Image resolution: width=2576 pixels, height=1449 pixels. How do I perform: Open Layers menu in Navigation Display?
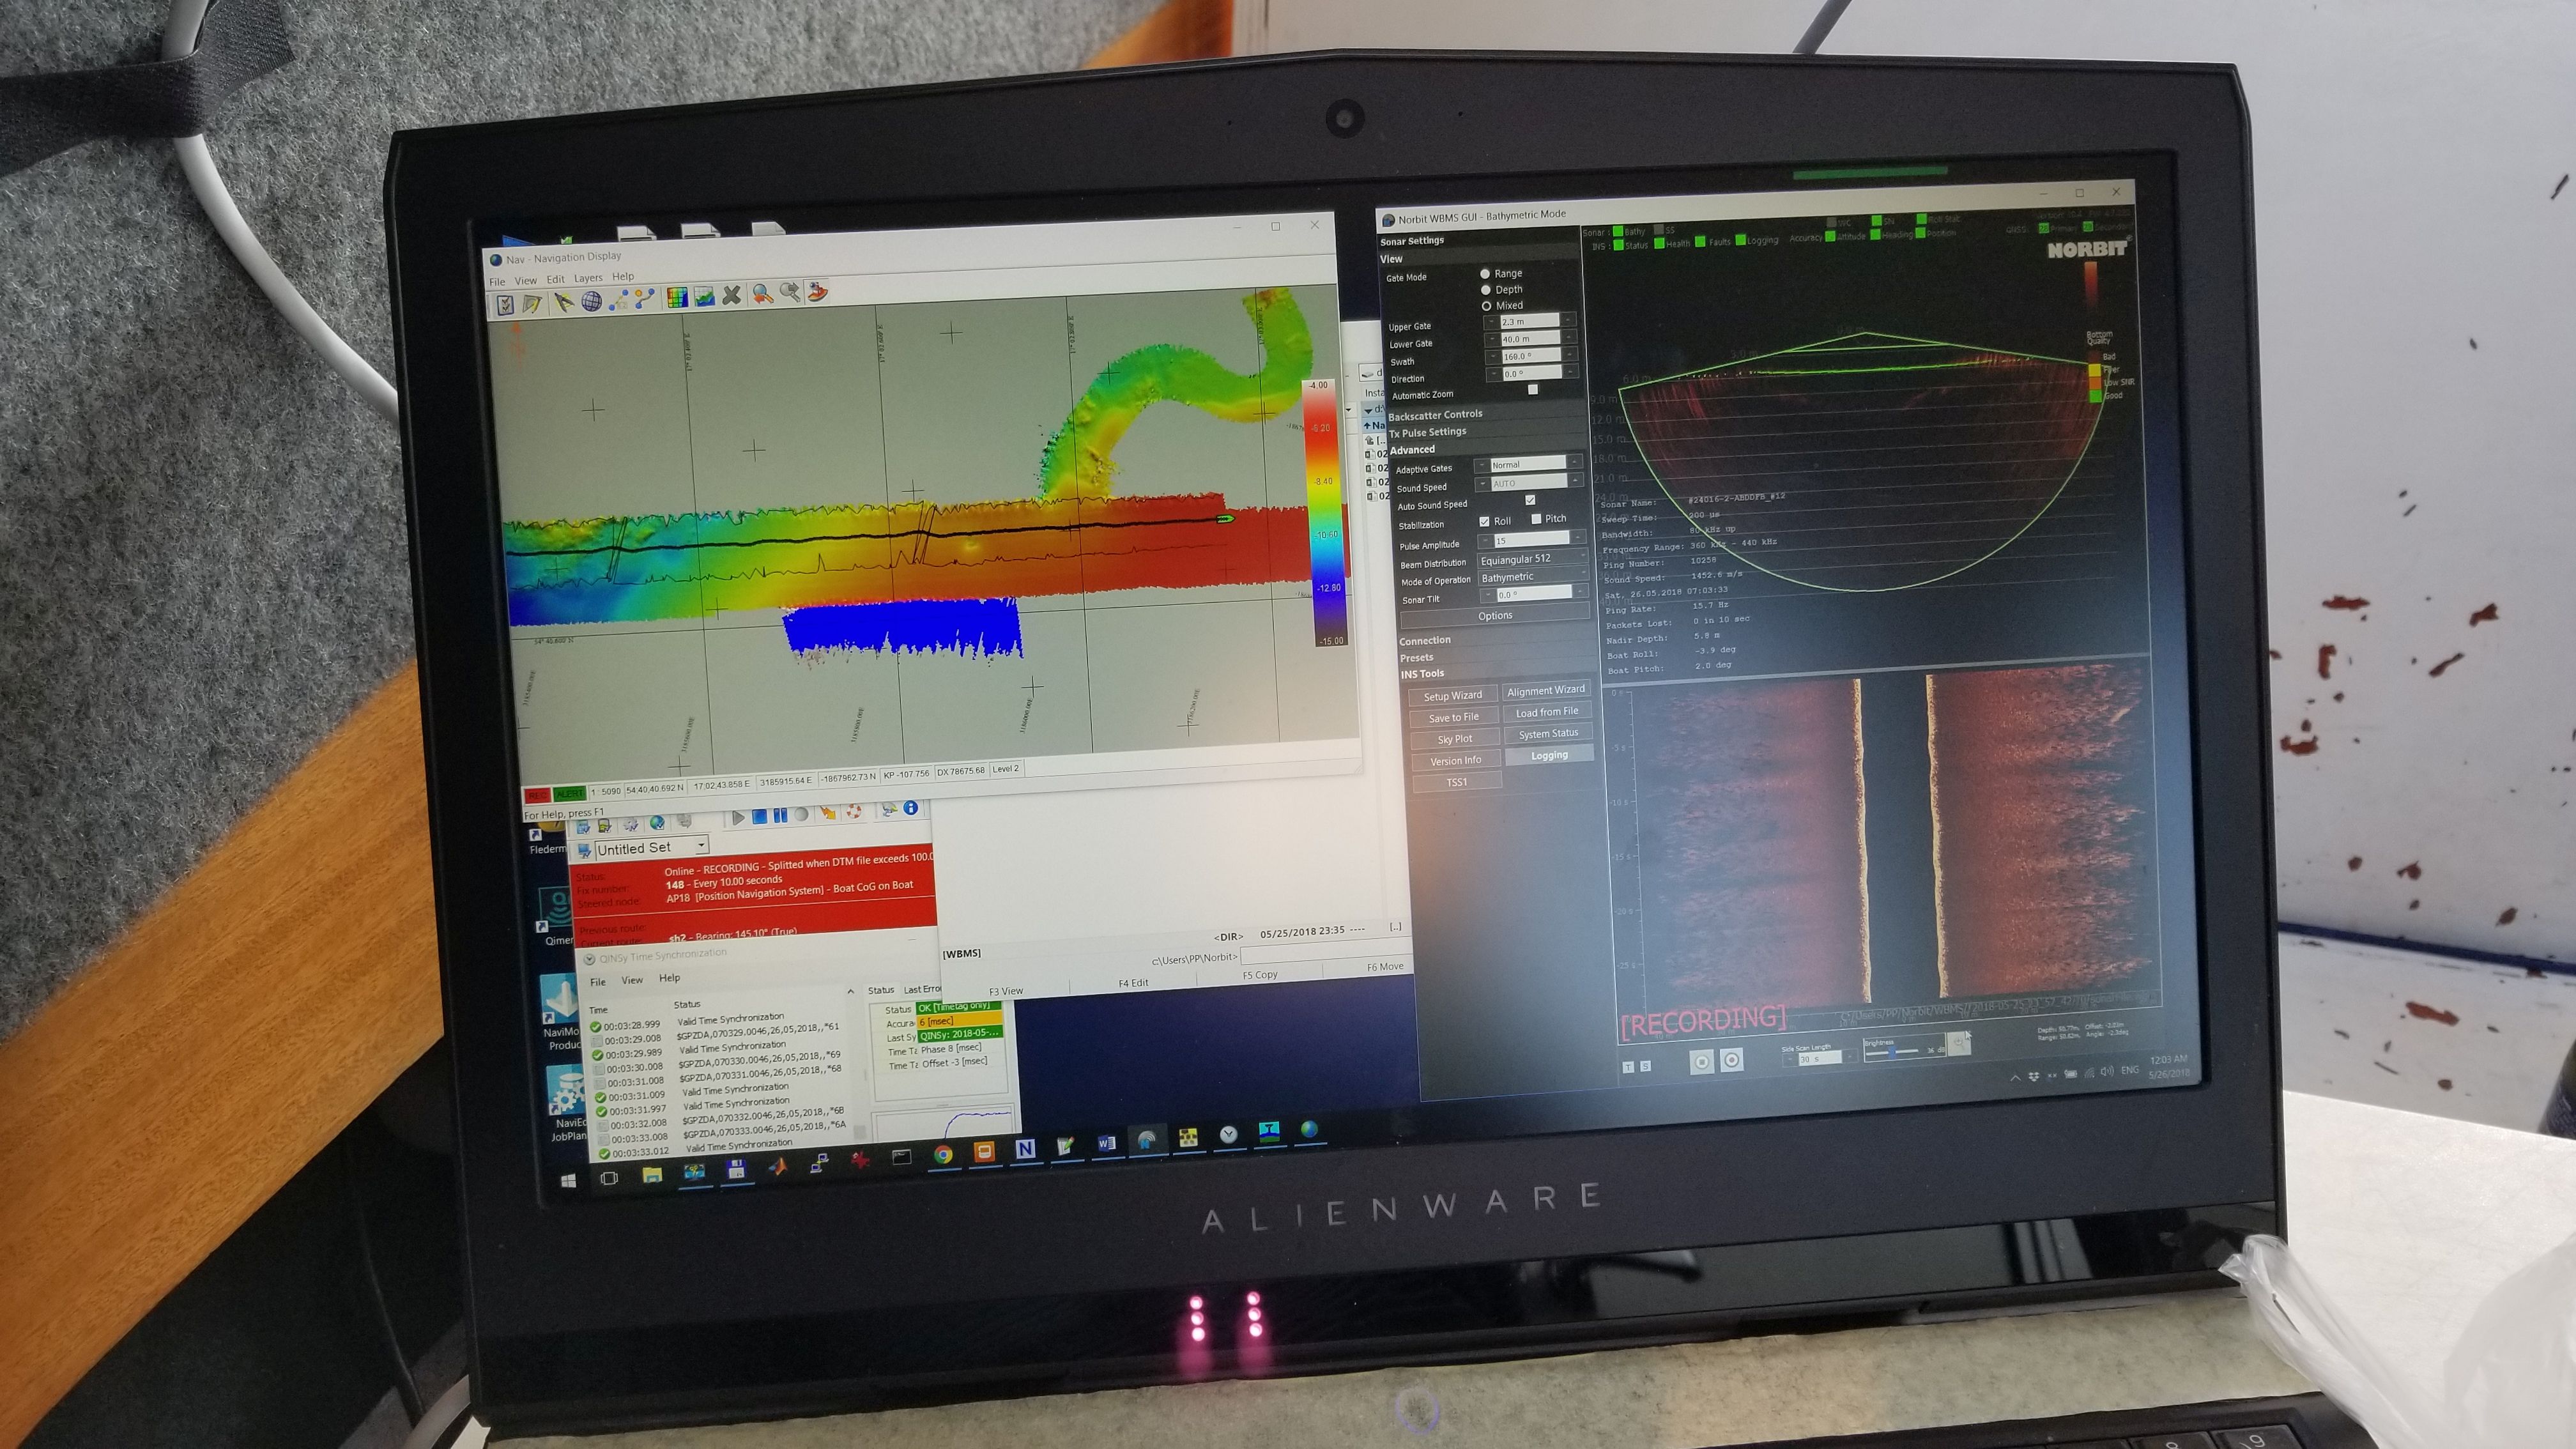click(588, 278)
